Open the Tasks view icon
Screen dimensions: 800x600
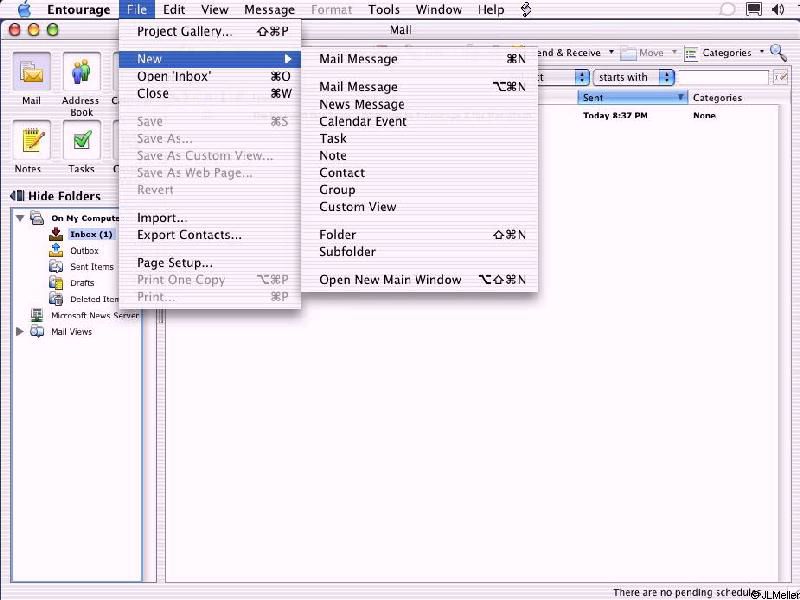pyautogui.click(x=81, y=140)
